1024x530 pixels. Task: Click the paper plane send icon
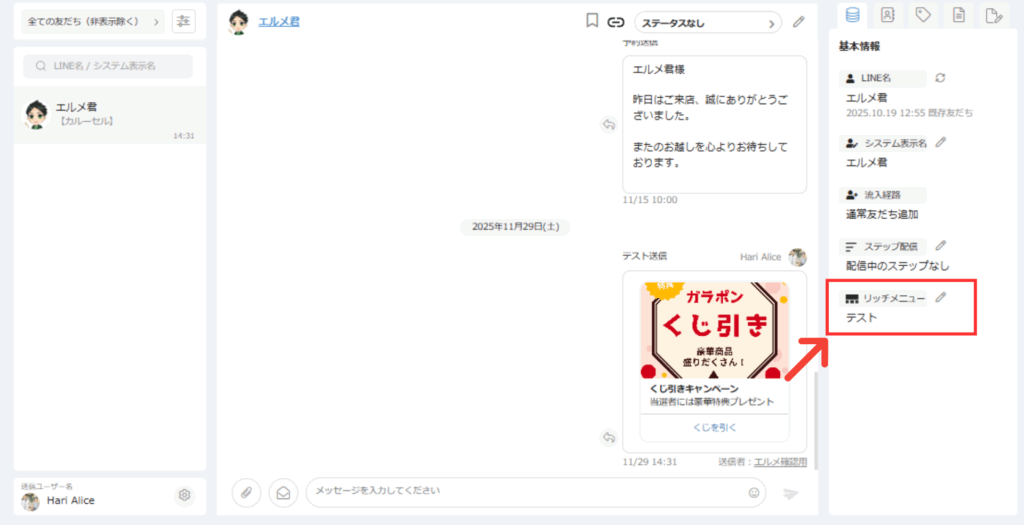pyautogui.click(x=791, y=493)
